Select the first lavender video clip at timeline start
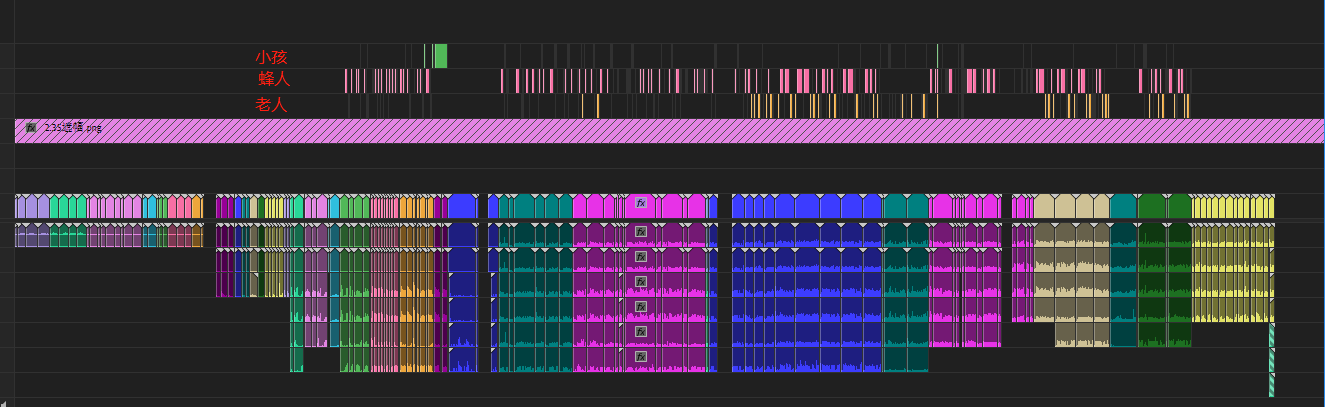The height and width of the screenshot is (407, 1325). (20, 208)
